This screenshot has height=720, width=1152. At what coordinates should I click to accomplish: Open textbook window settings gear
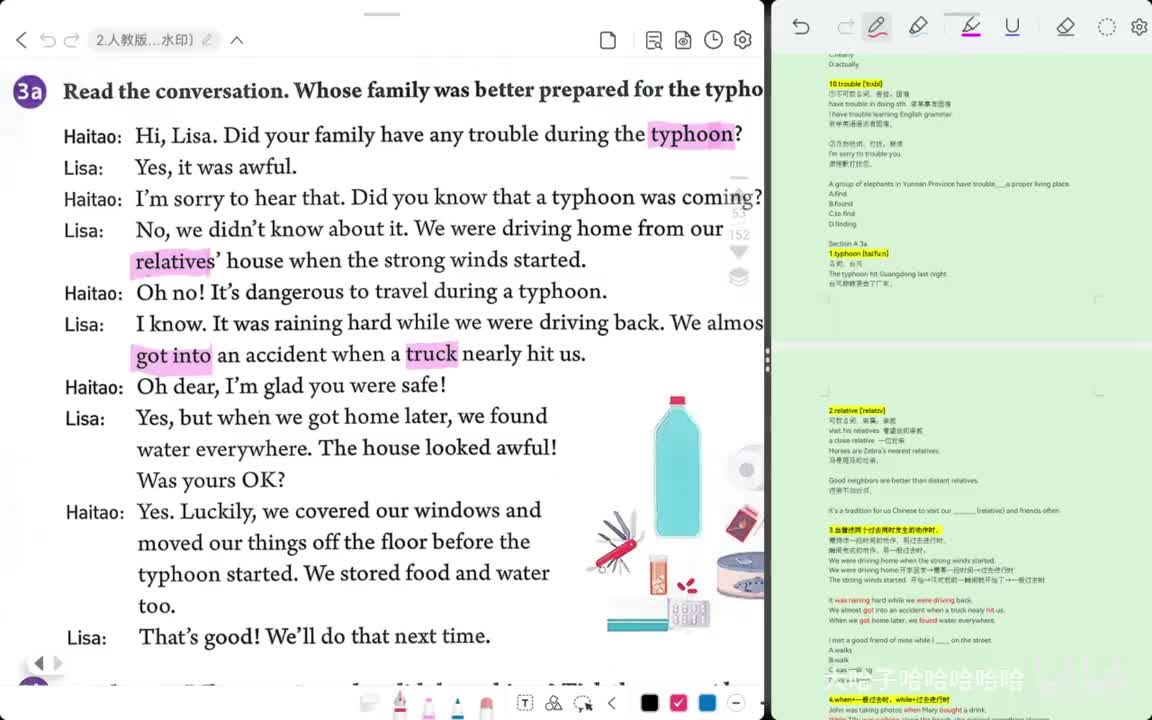743,40
